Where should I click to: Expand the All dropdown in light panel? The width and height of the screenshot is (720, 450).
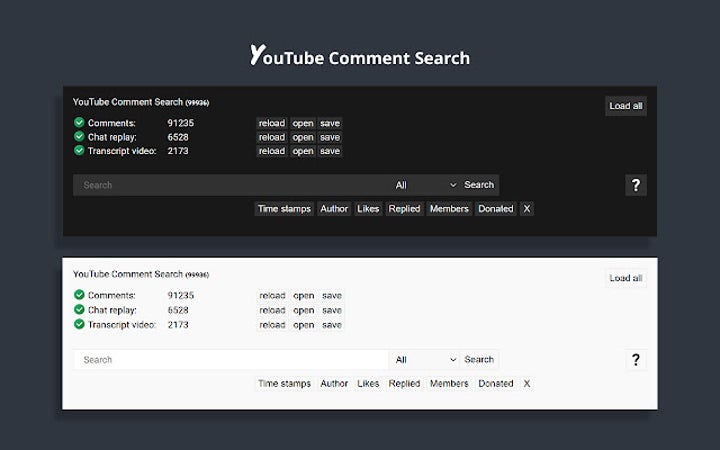425,360
